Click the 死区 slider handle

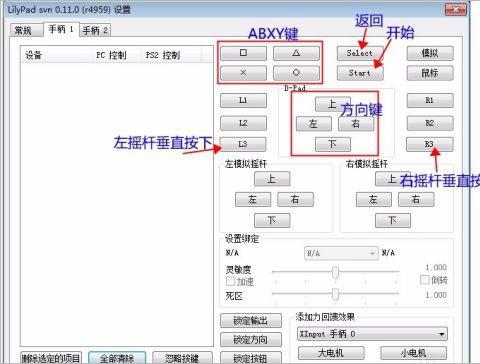(x=335, y=294)
